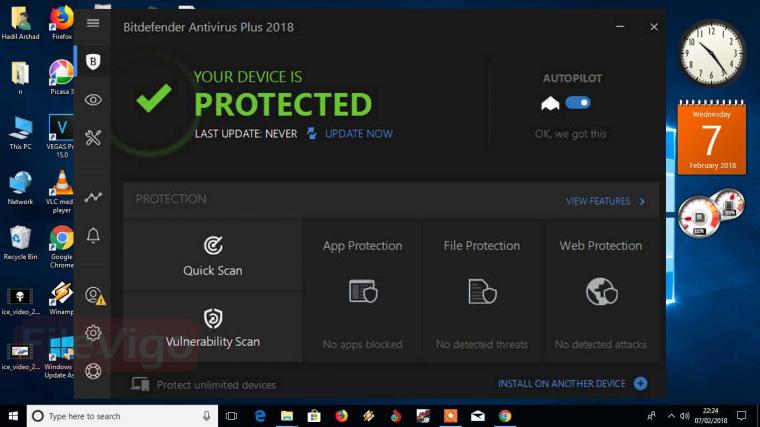Viewport: 760px width, 427px height.
Task: Click the green protected checkmark
Action: pos(154,97)
